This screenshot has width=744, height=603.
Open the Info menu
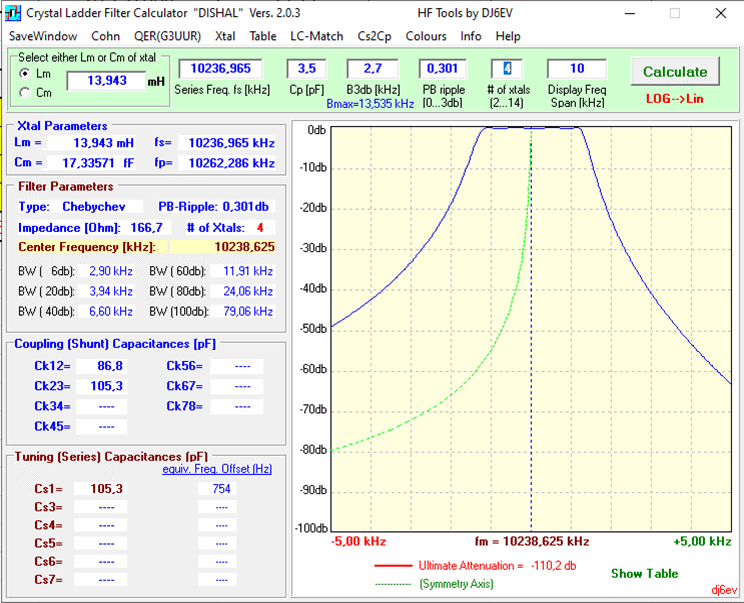(471, 36)
